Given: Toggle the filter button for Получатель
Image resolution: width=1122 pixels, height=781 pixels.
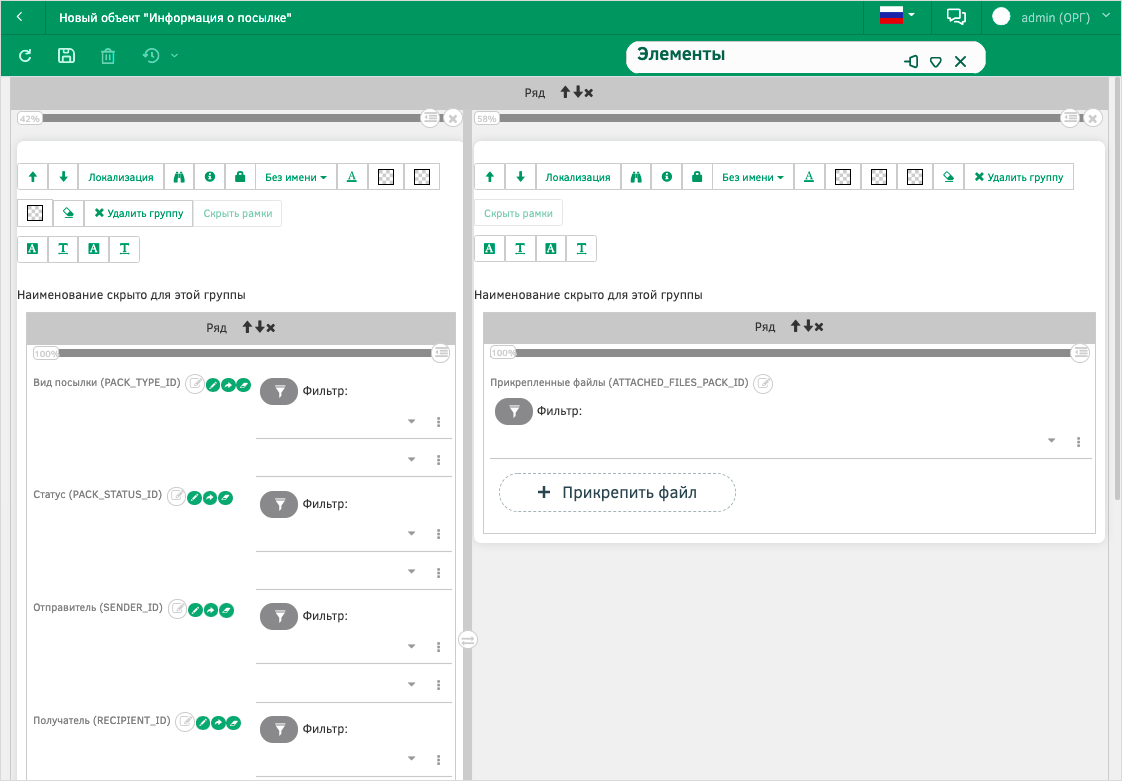Looking at the screenshot, I should click(x=278, y=729).
